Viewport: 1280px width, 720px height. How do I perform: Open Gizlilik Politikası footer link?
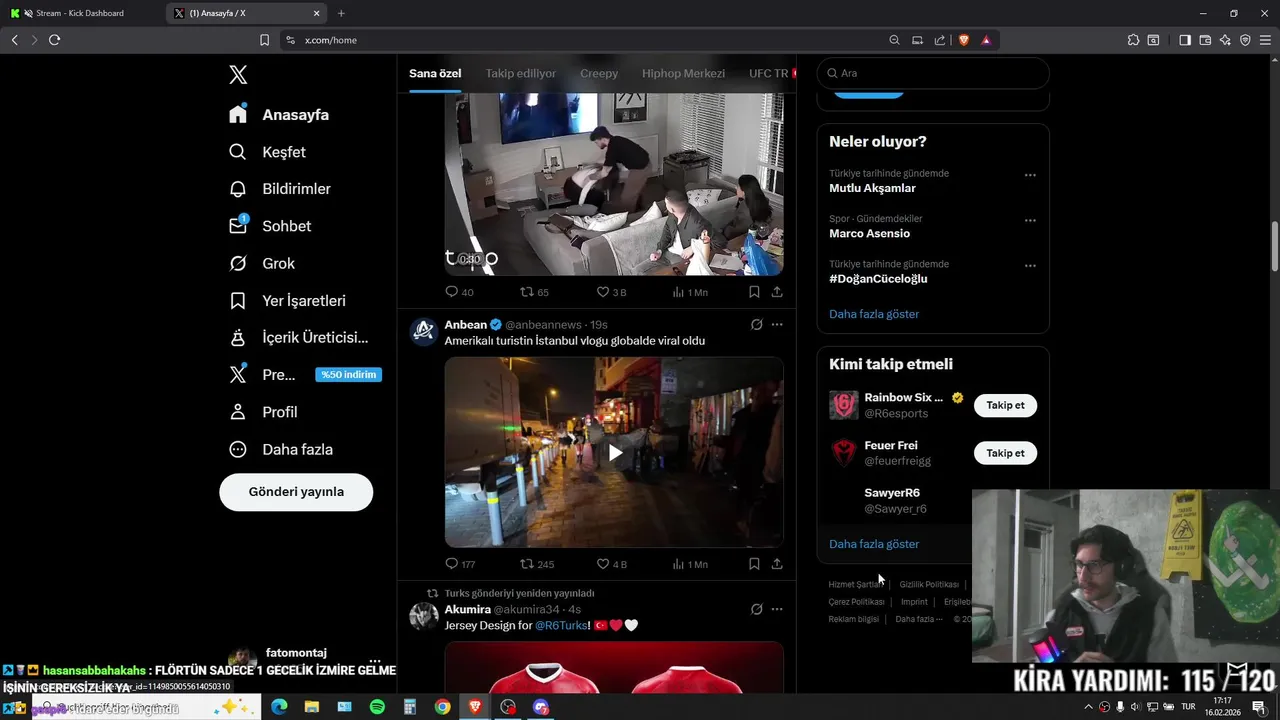pos(929,584)
